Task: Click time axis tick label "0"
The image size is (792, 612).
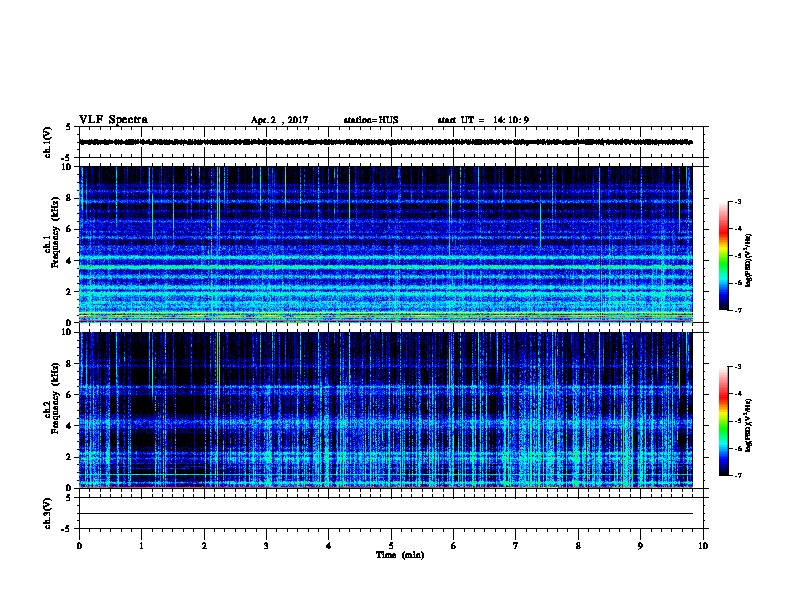Action: tap(79, 546)
